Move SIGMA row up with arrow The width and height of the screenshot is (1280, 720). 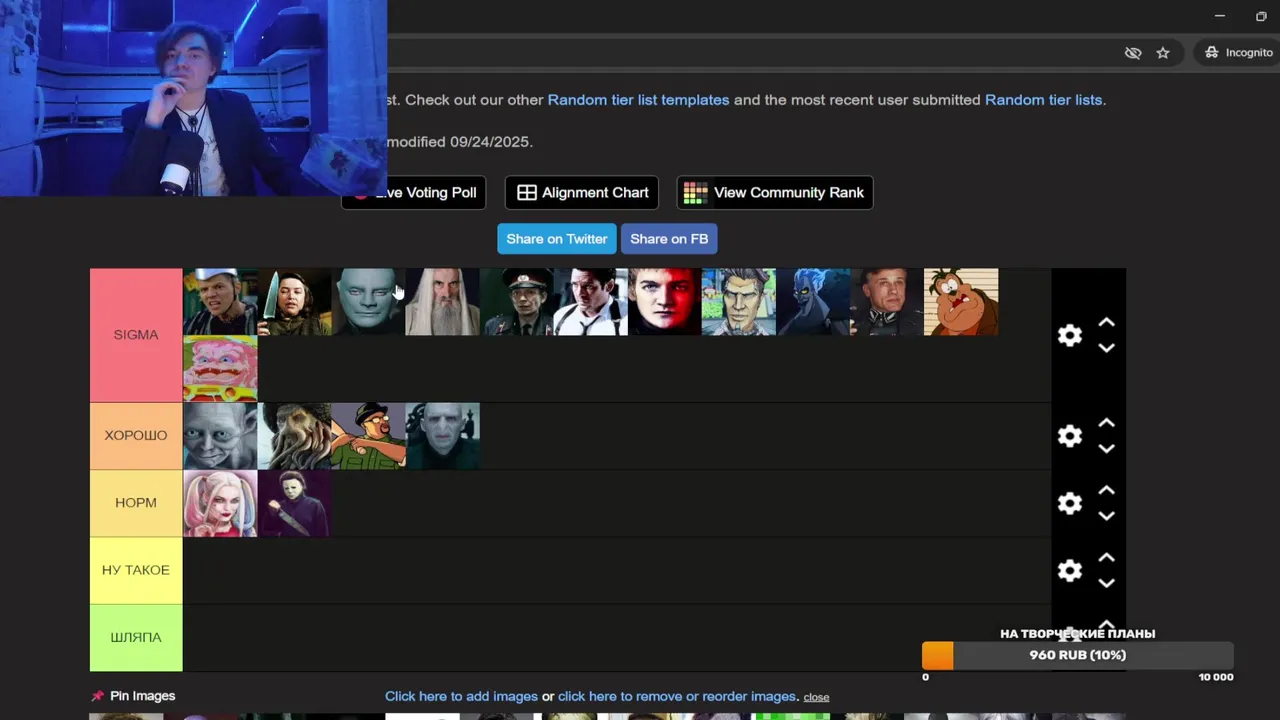coord(1106,322)
